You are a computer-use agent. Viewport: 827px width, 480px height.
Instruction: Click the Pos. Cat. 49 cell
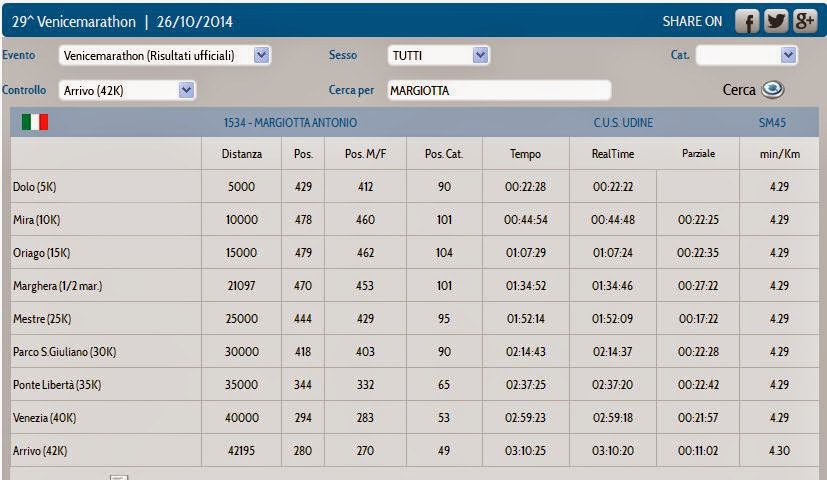coord(444,451)
